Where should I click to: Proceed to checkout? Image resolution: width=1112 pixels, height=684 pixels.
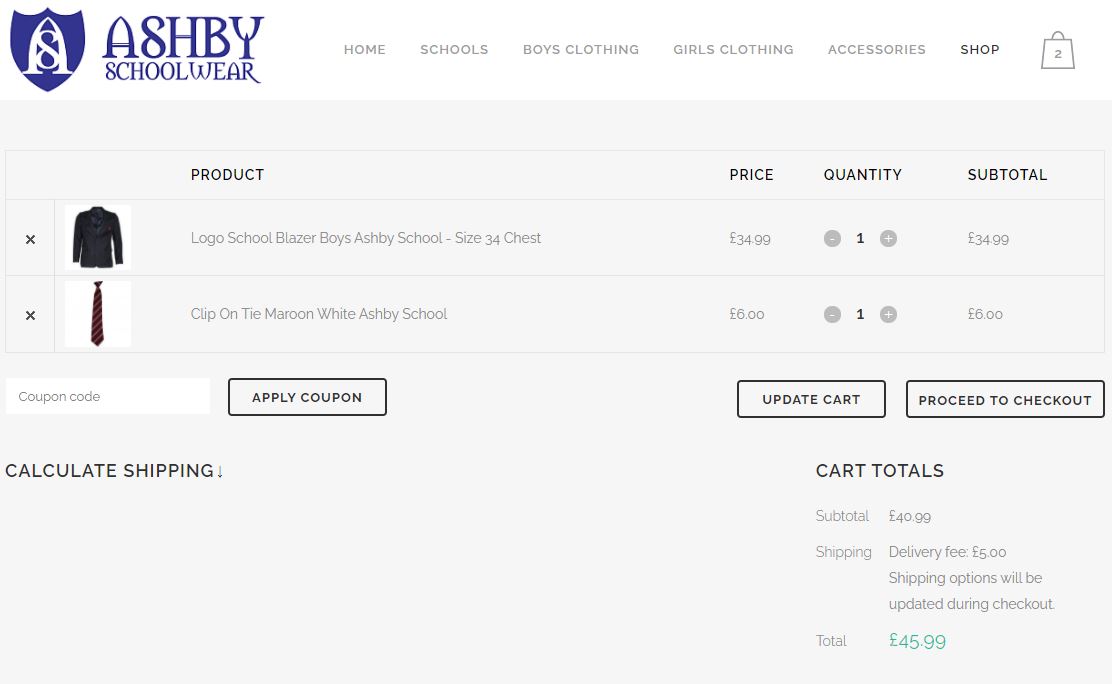[x=1005, y=399]
